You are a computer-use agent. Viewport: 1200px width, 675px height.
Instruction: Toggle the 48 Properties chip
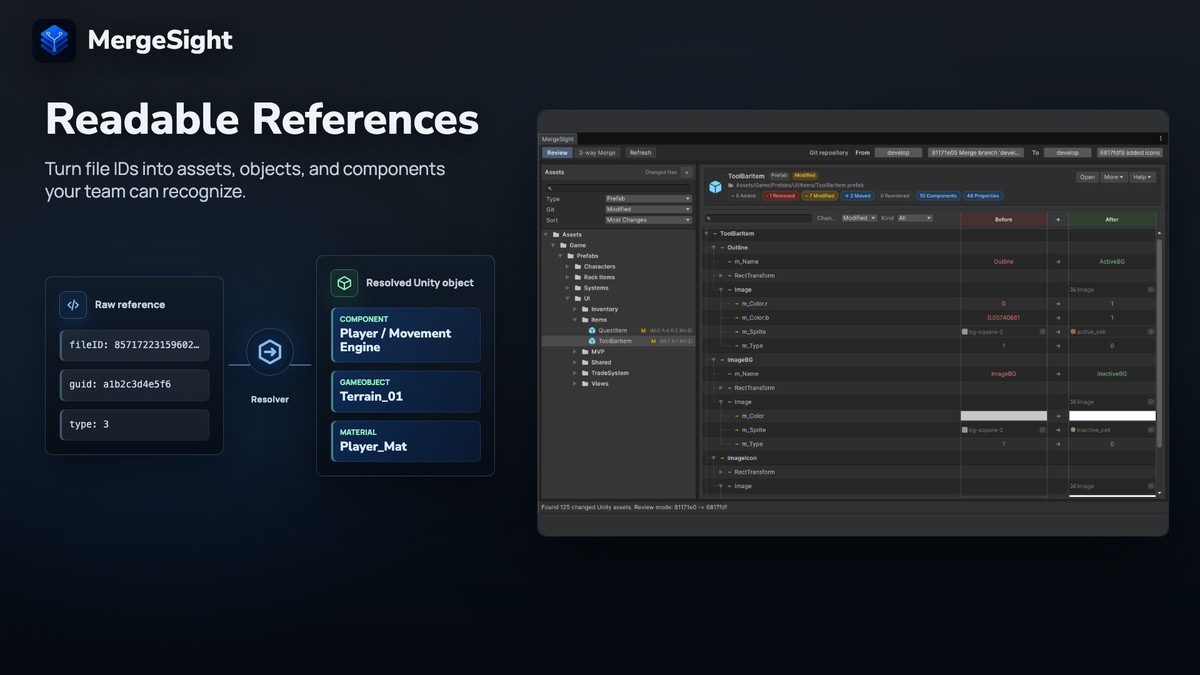click(x=985, y=196)
